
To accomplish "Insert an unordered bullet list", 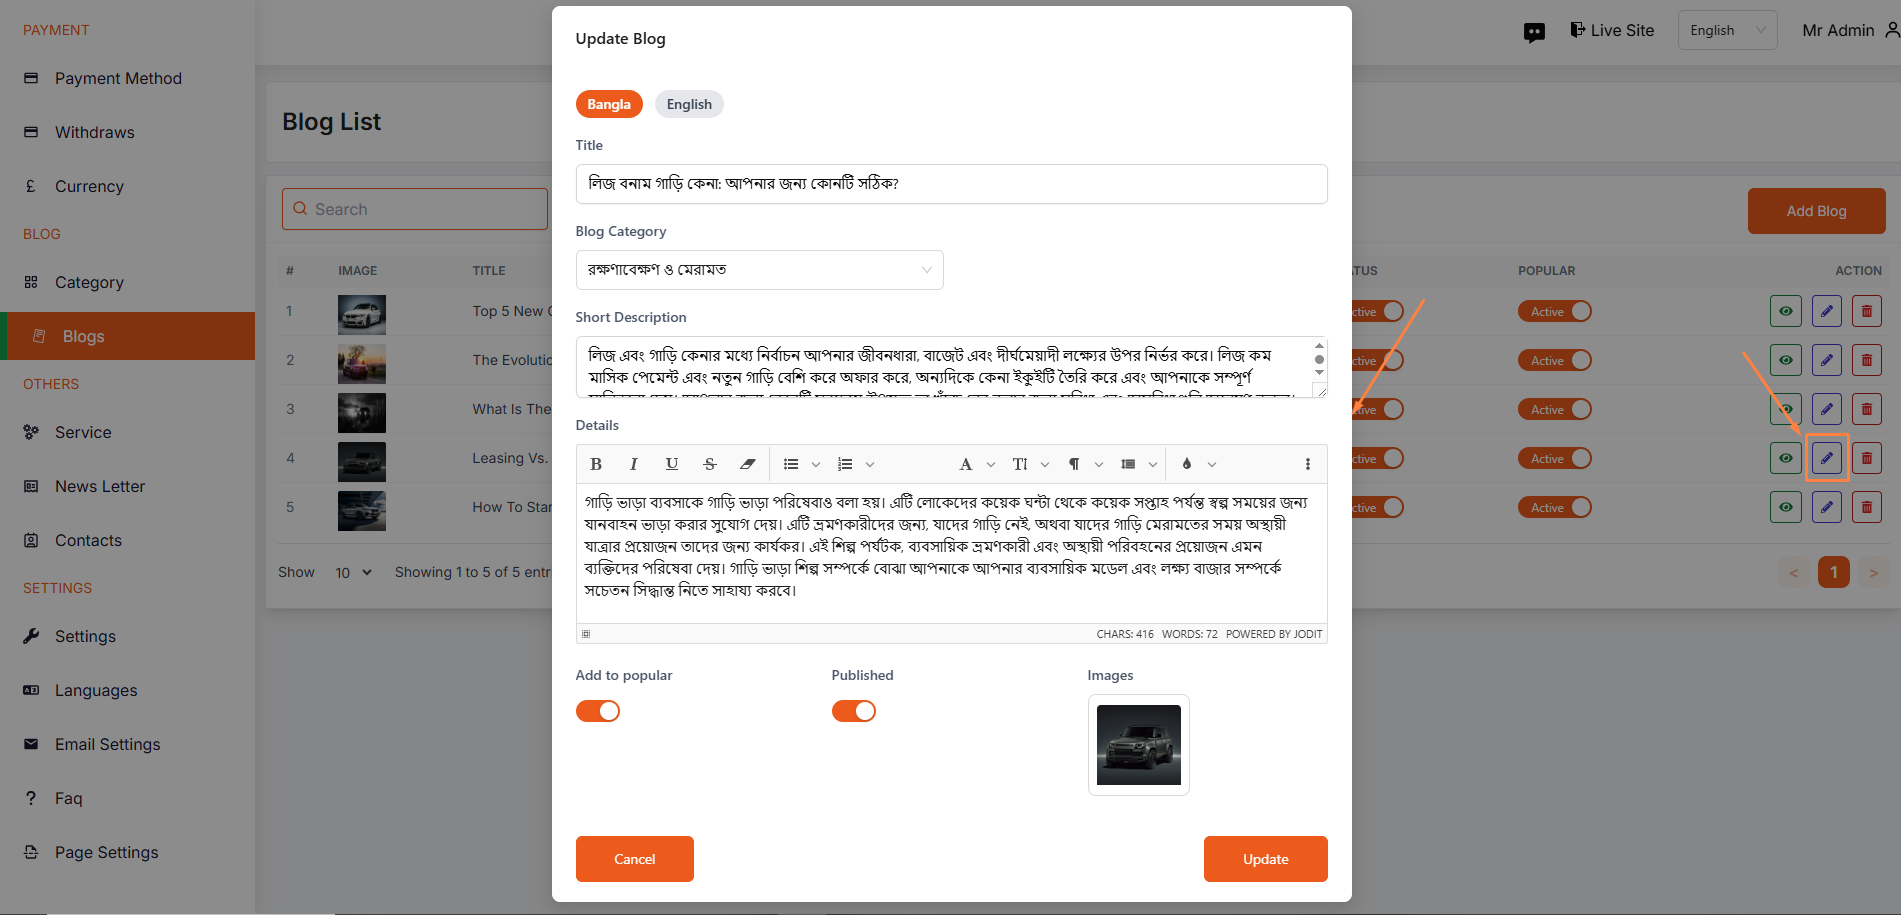I will click(x=791, y=464).
